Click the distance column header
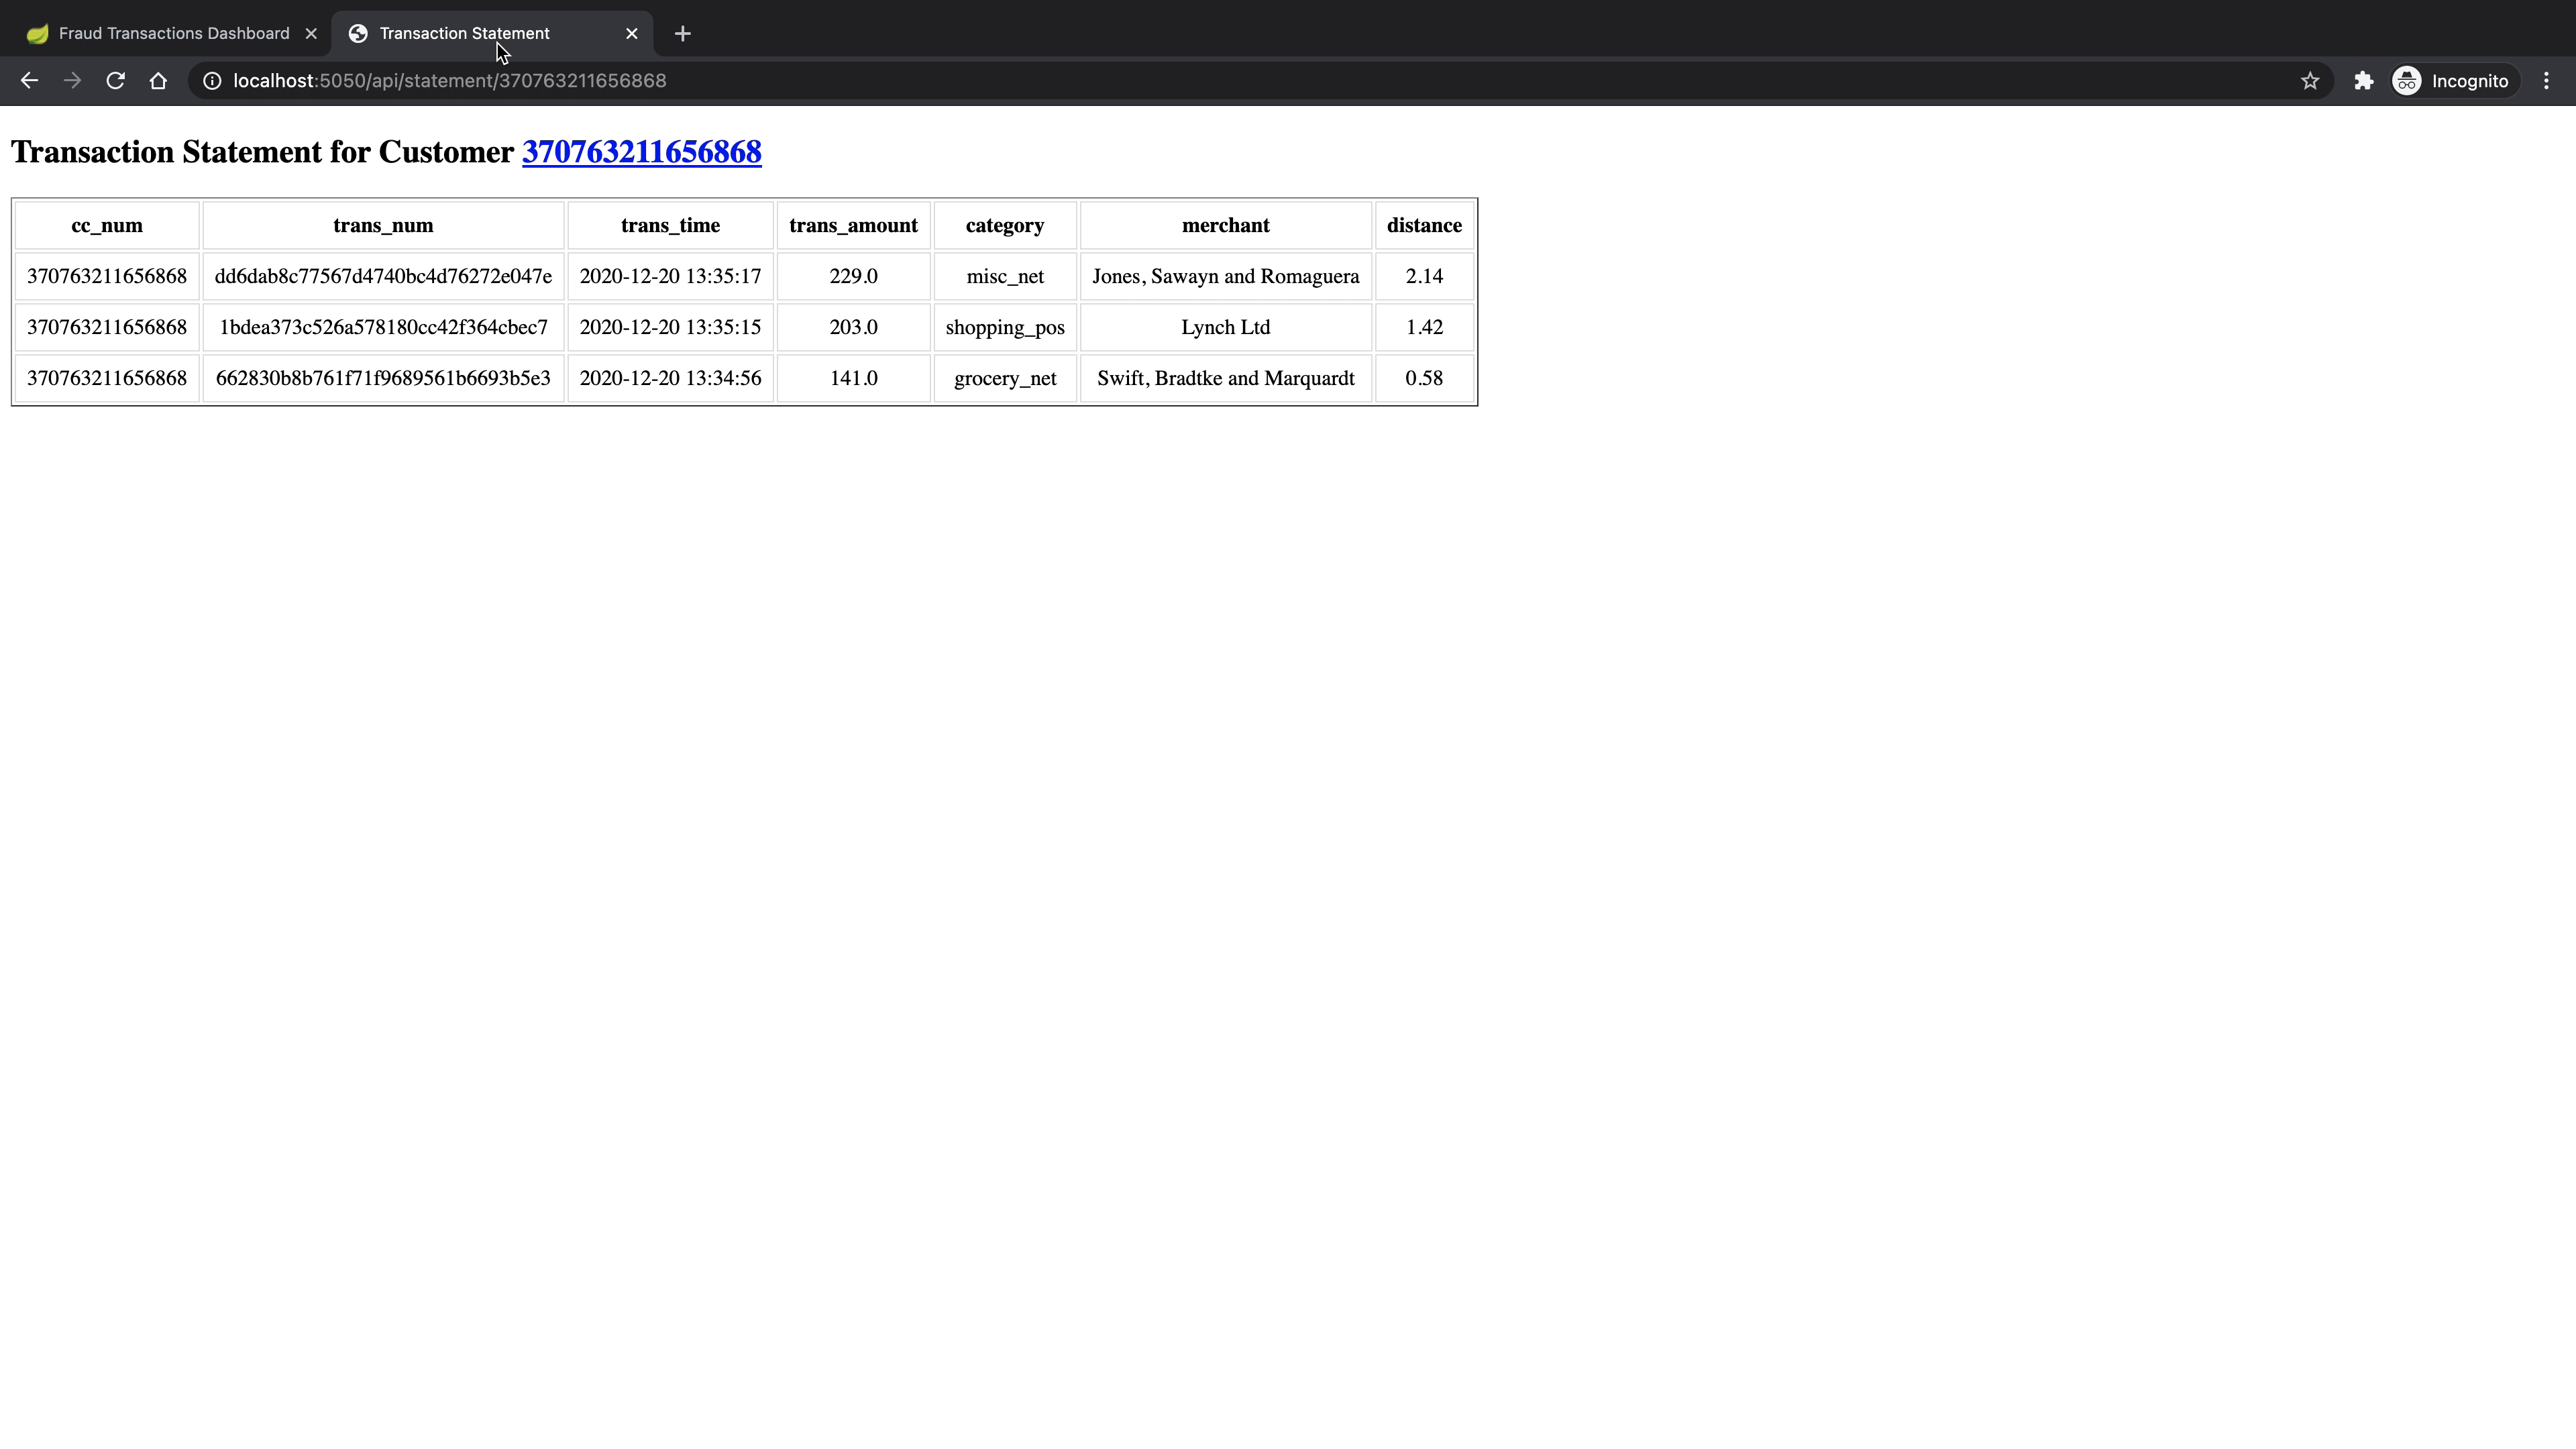This screenshot has height=1449, width=2576. pyautogui.click(x=1424, y=225)
